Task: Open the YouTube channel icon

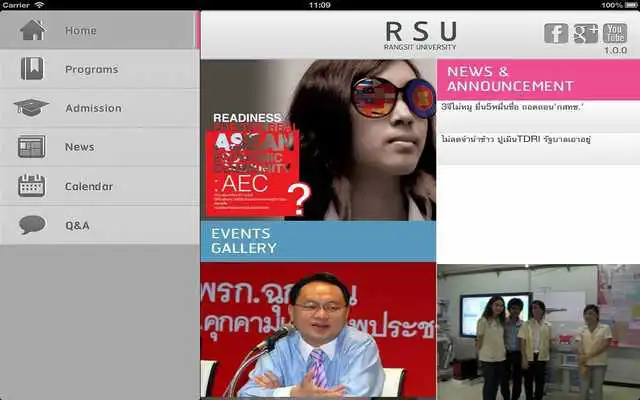Action: click(615, 33)
